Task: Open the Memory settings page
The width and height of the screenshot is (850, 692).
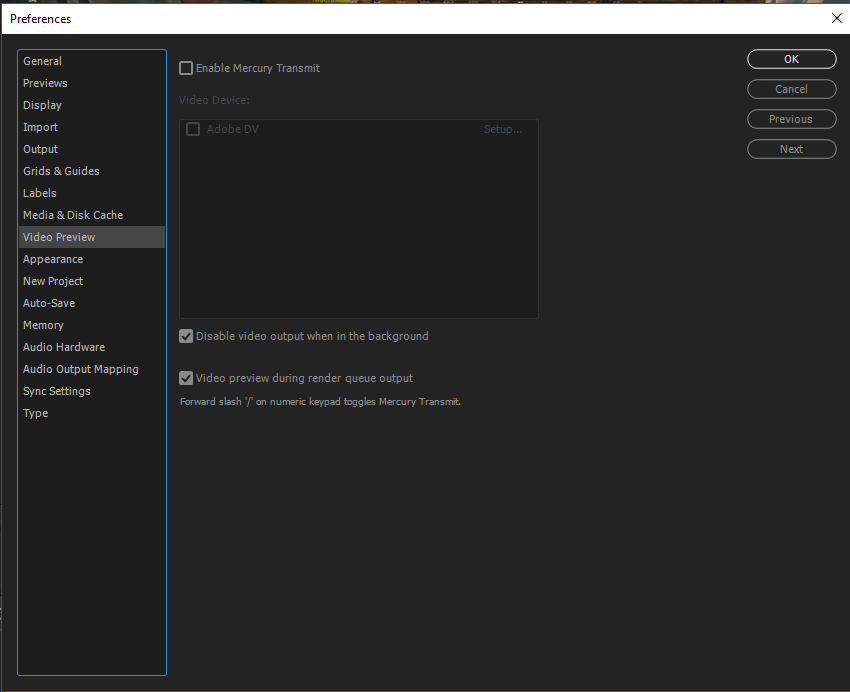Action: 43,325
